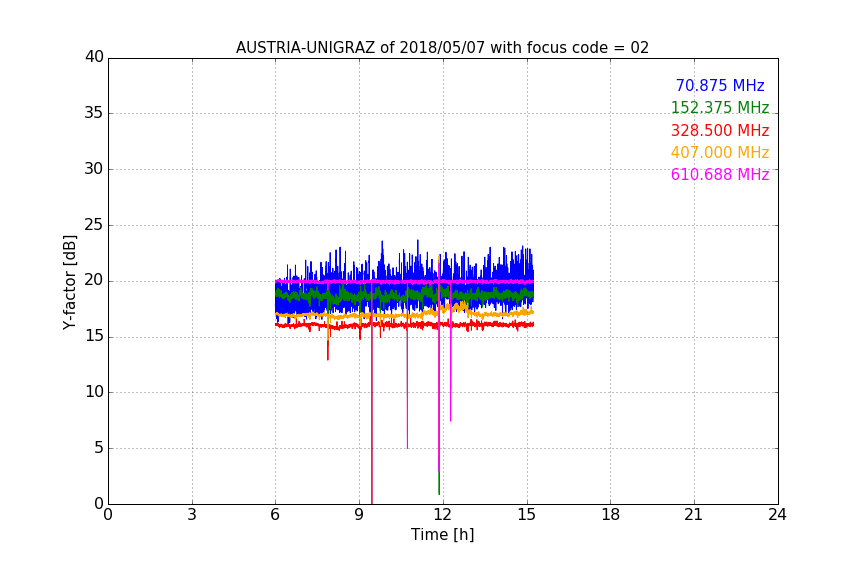Click the AUSTRIA-UNIGRAZ plot title
Image resolution: width=864 pixels, height=576 pixels.
click(442, 47)
